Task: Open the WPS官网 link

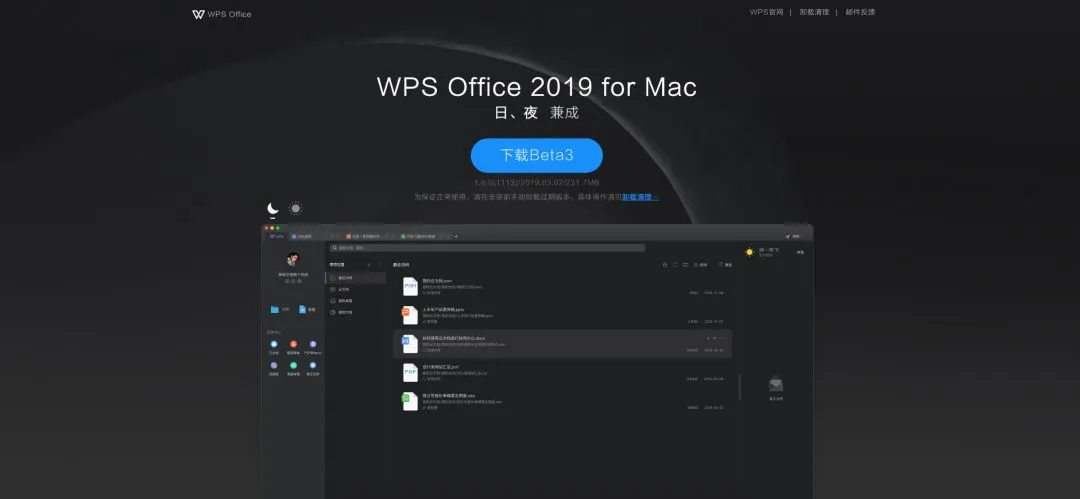Action: point(767,12)
